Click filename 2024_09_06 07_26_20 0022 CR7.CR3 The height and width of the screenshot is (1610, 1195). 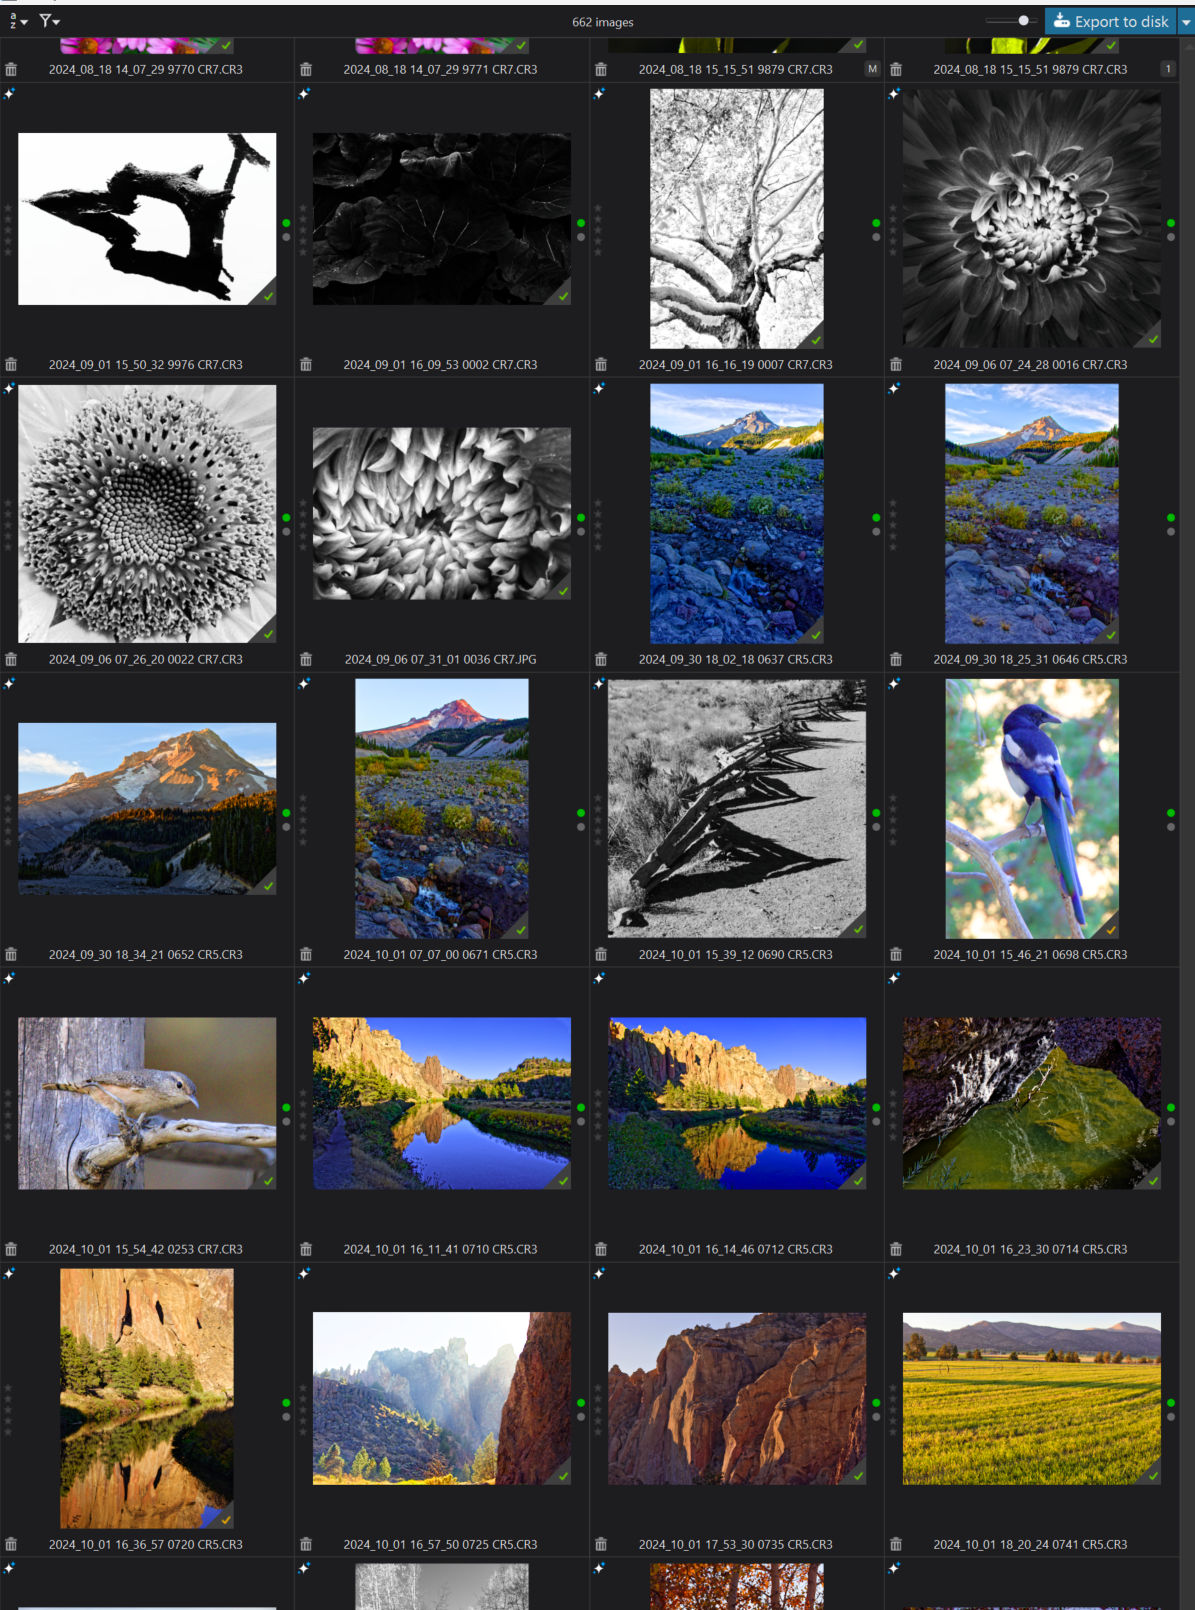(x=146, y=660)
